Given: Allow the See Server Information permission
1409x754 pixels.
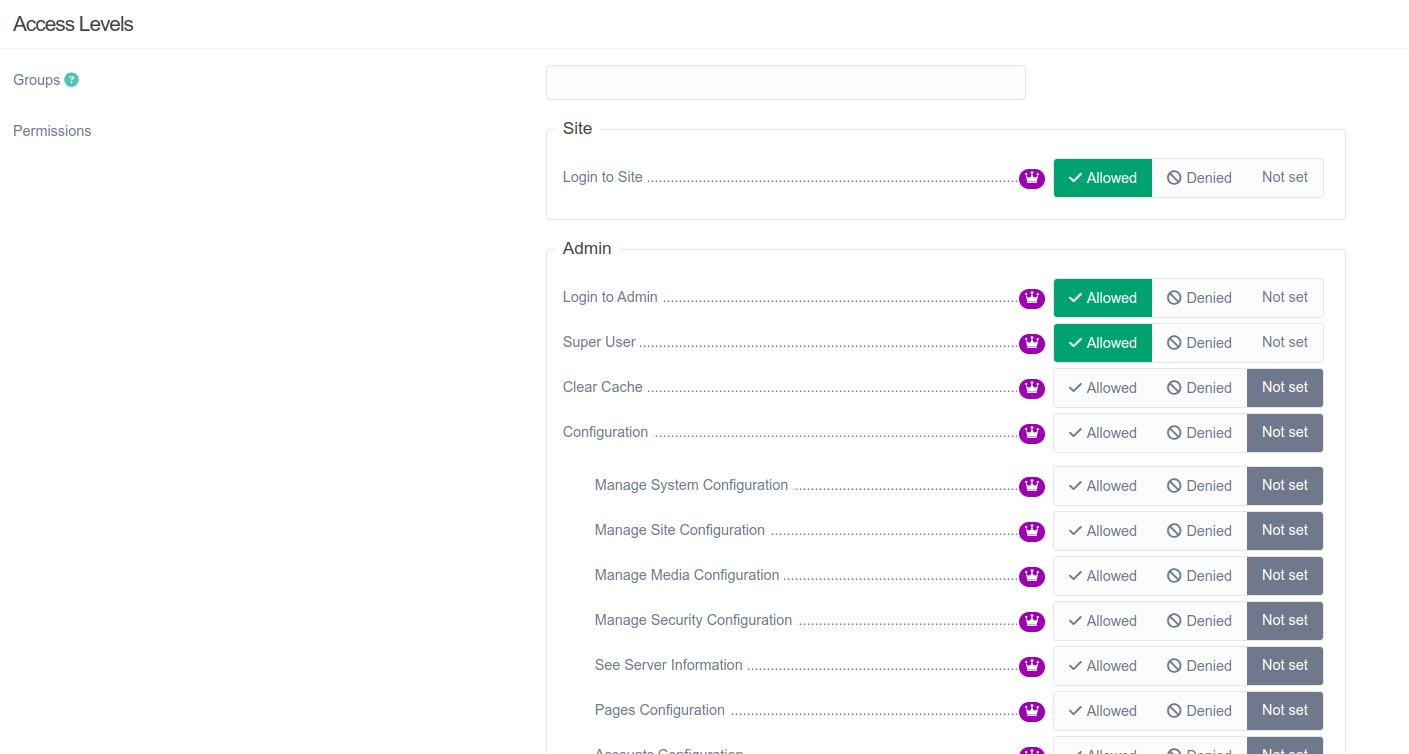Looking at the screenshot, I should coord(1102,666).
